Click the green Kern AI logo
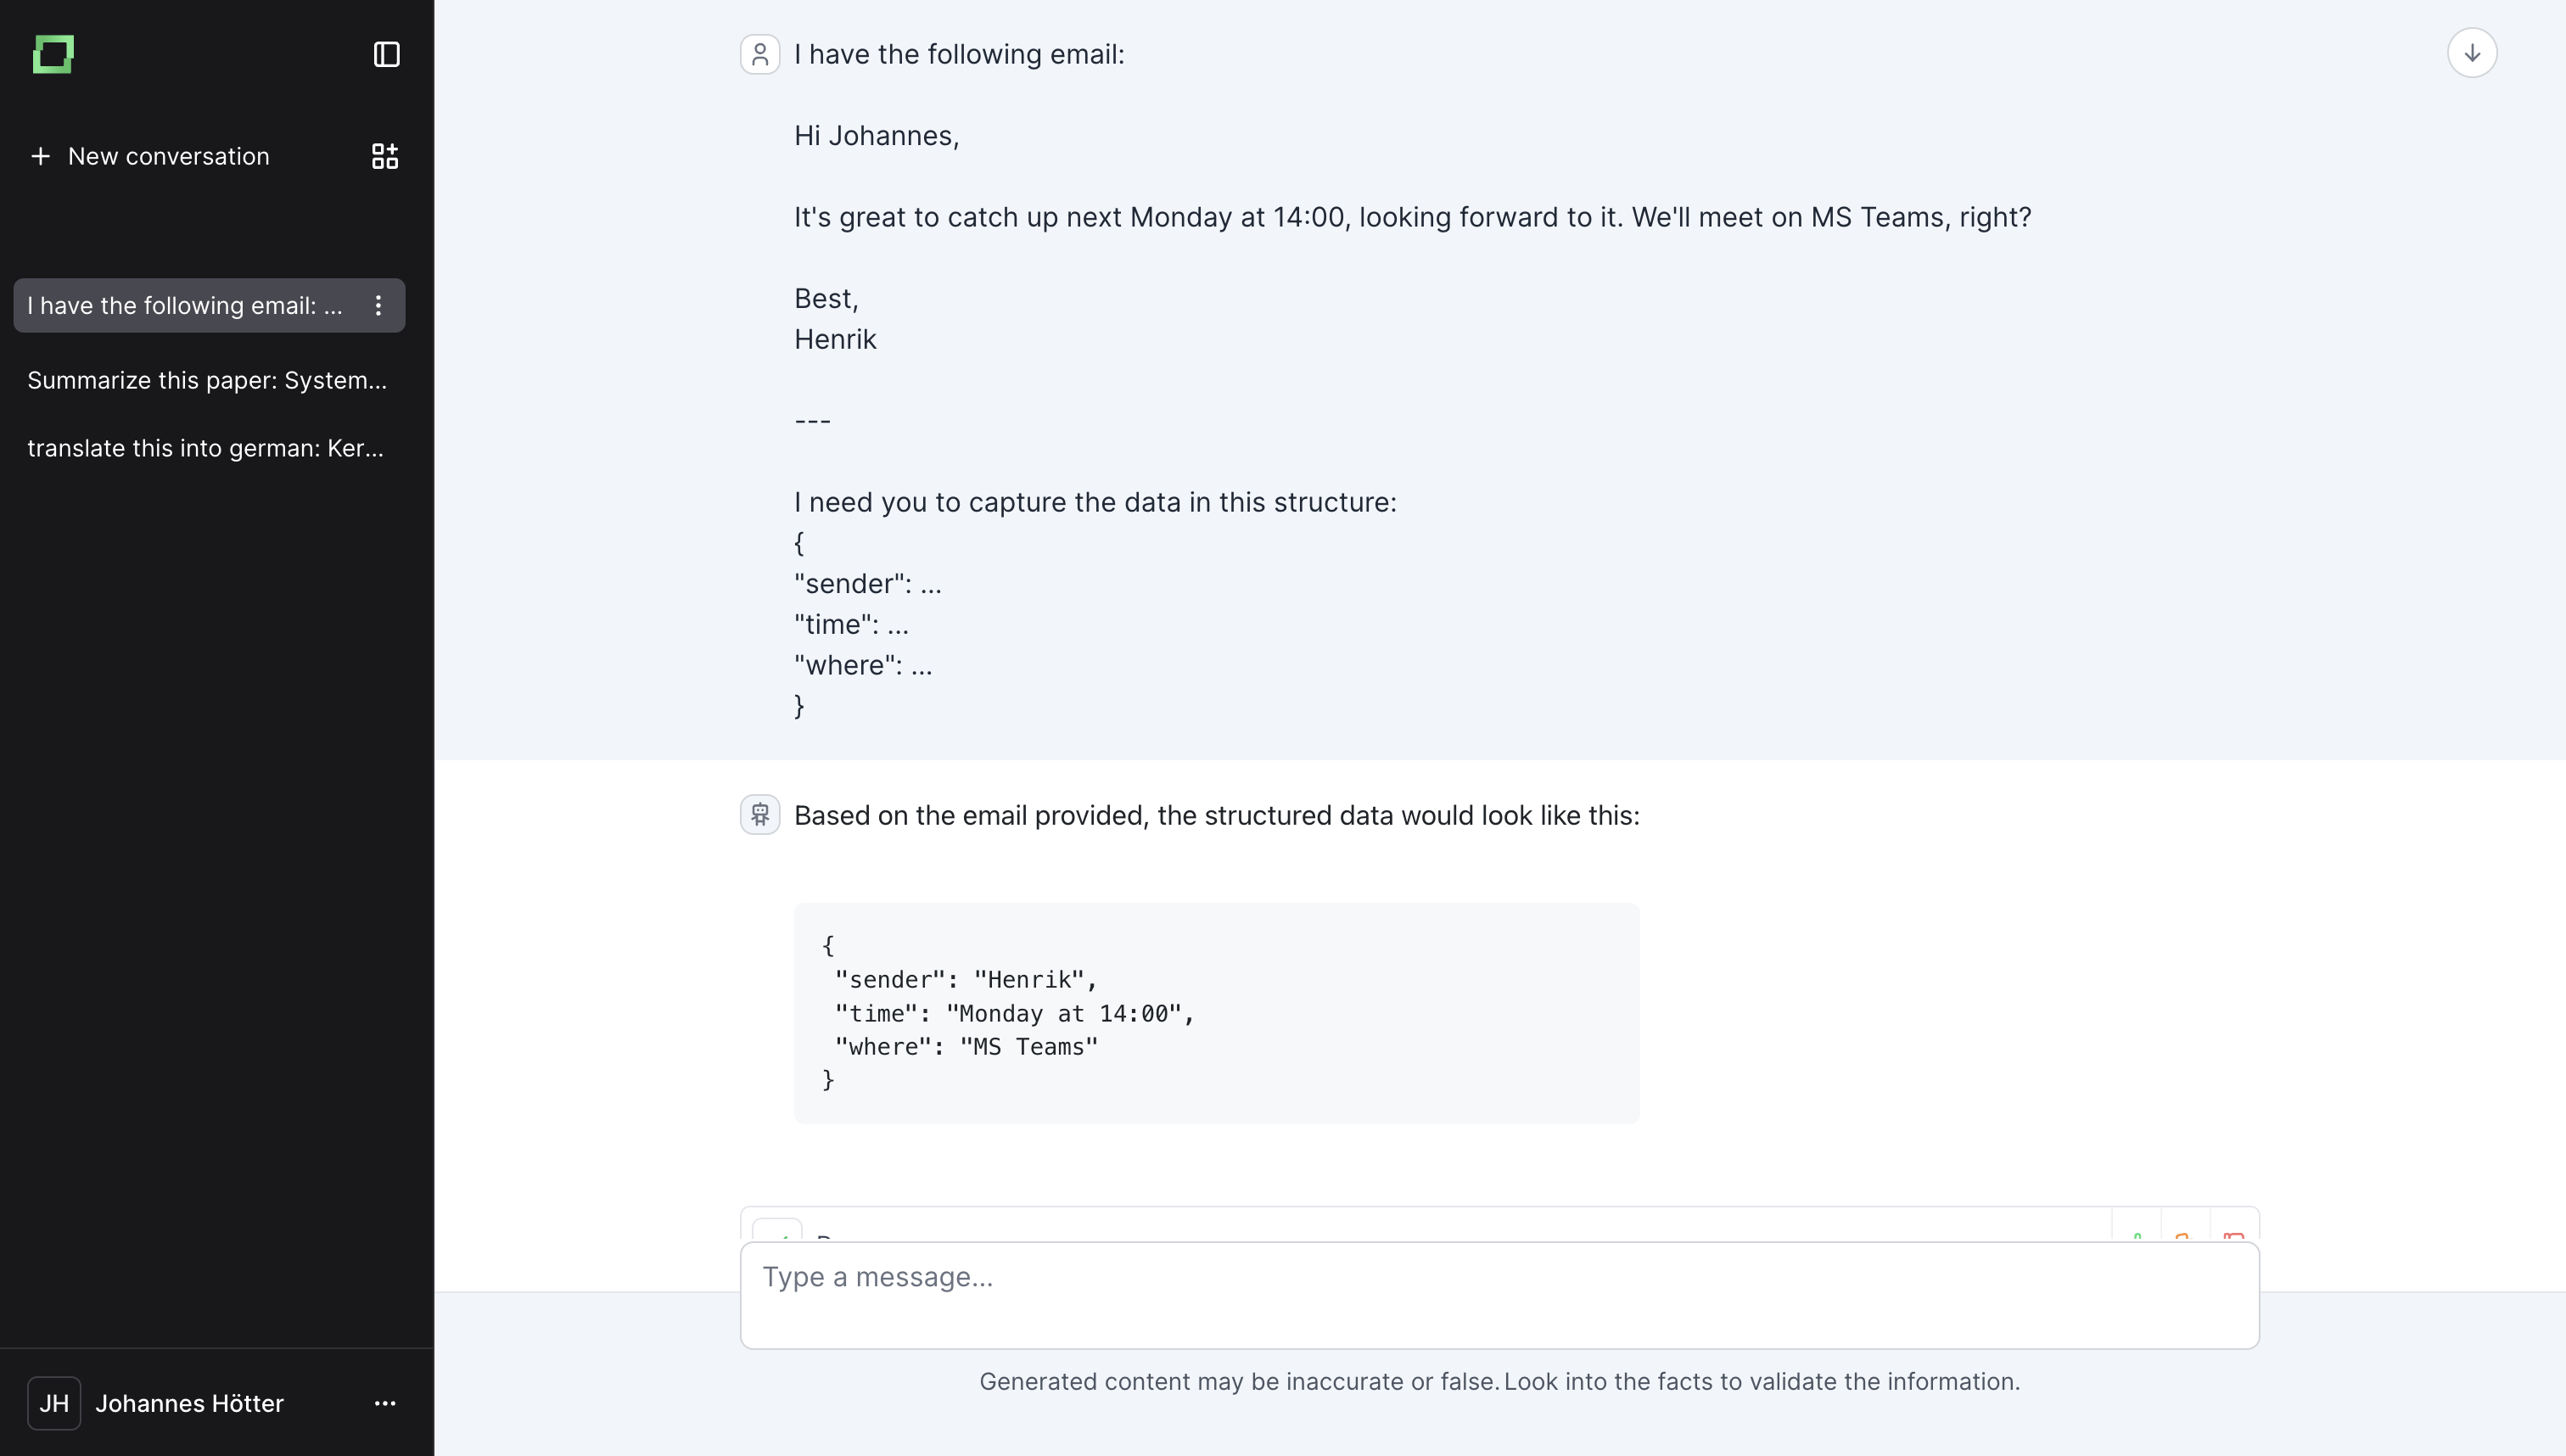The height and width of the screenshot is (1456, 2566). [x=54, y=54]
